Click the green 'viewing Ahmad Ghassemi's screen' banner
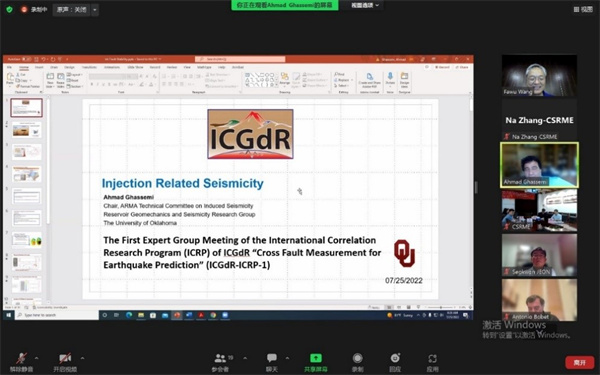 pos(285,5)
